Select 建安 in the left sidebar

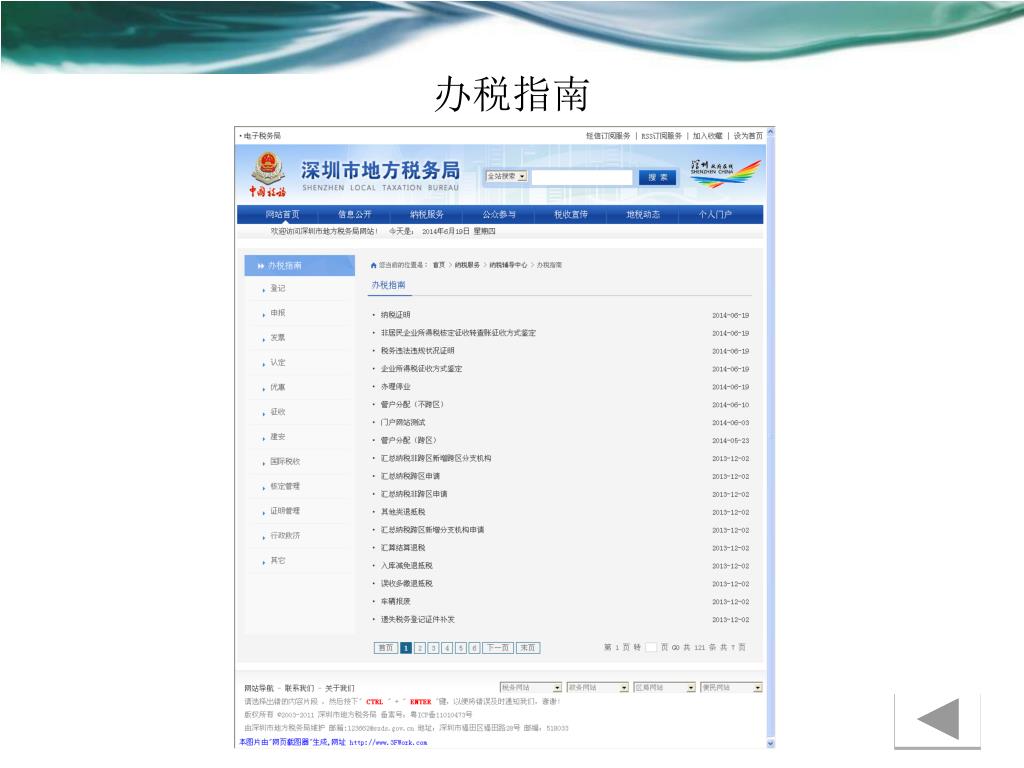[x=278, y=436]
